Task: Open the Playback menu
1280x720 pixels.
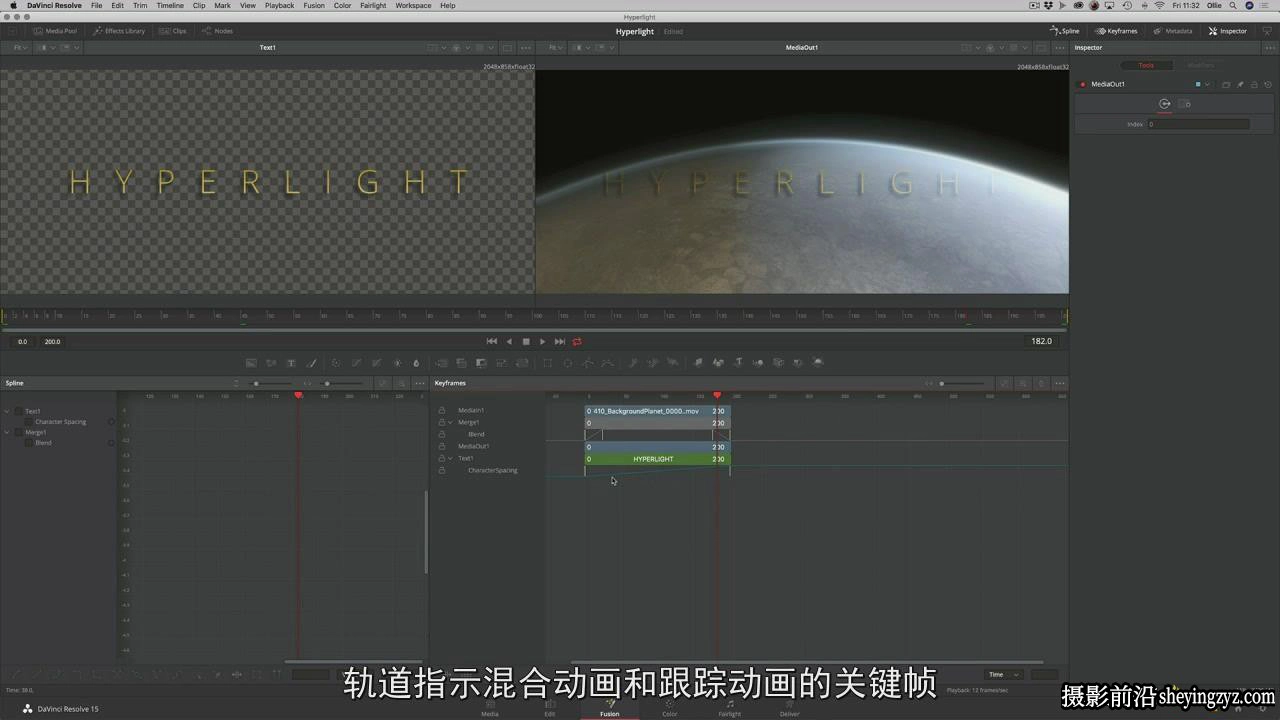Action: (x=279, y=5)
